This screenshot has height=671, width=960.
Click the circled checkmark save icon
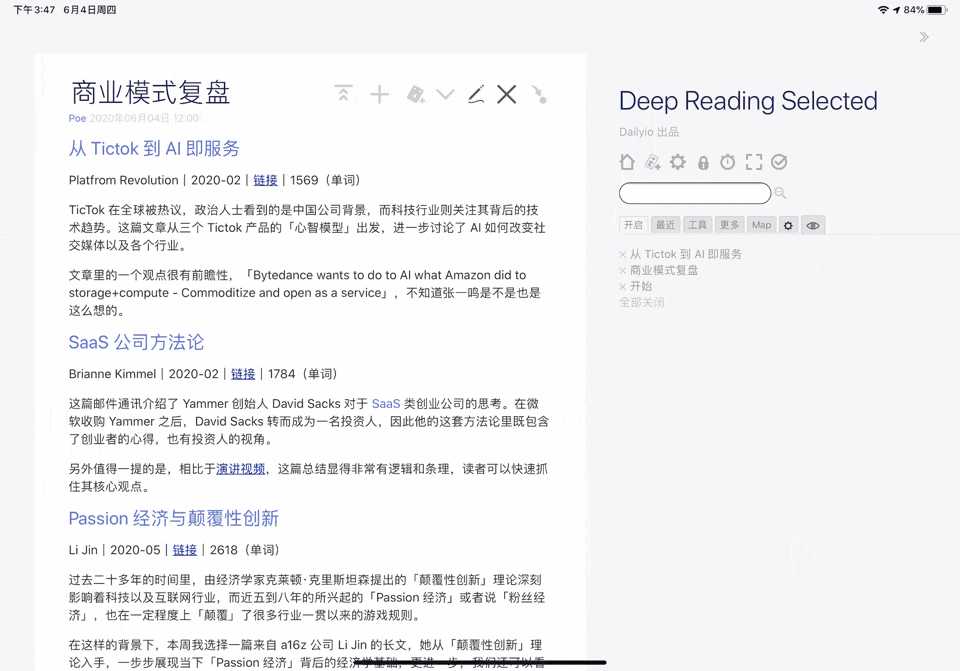point(779,162)
